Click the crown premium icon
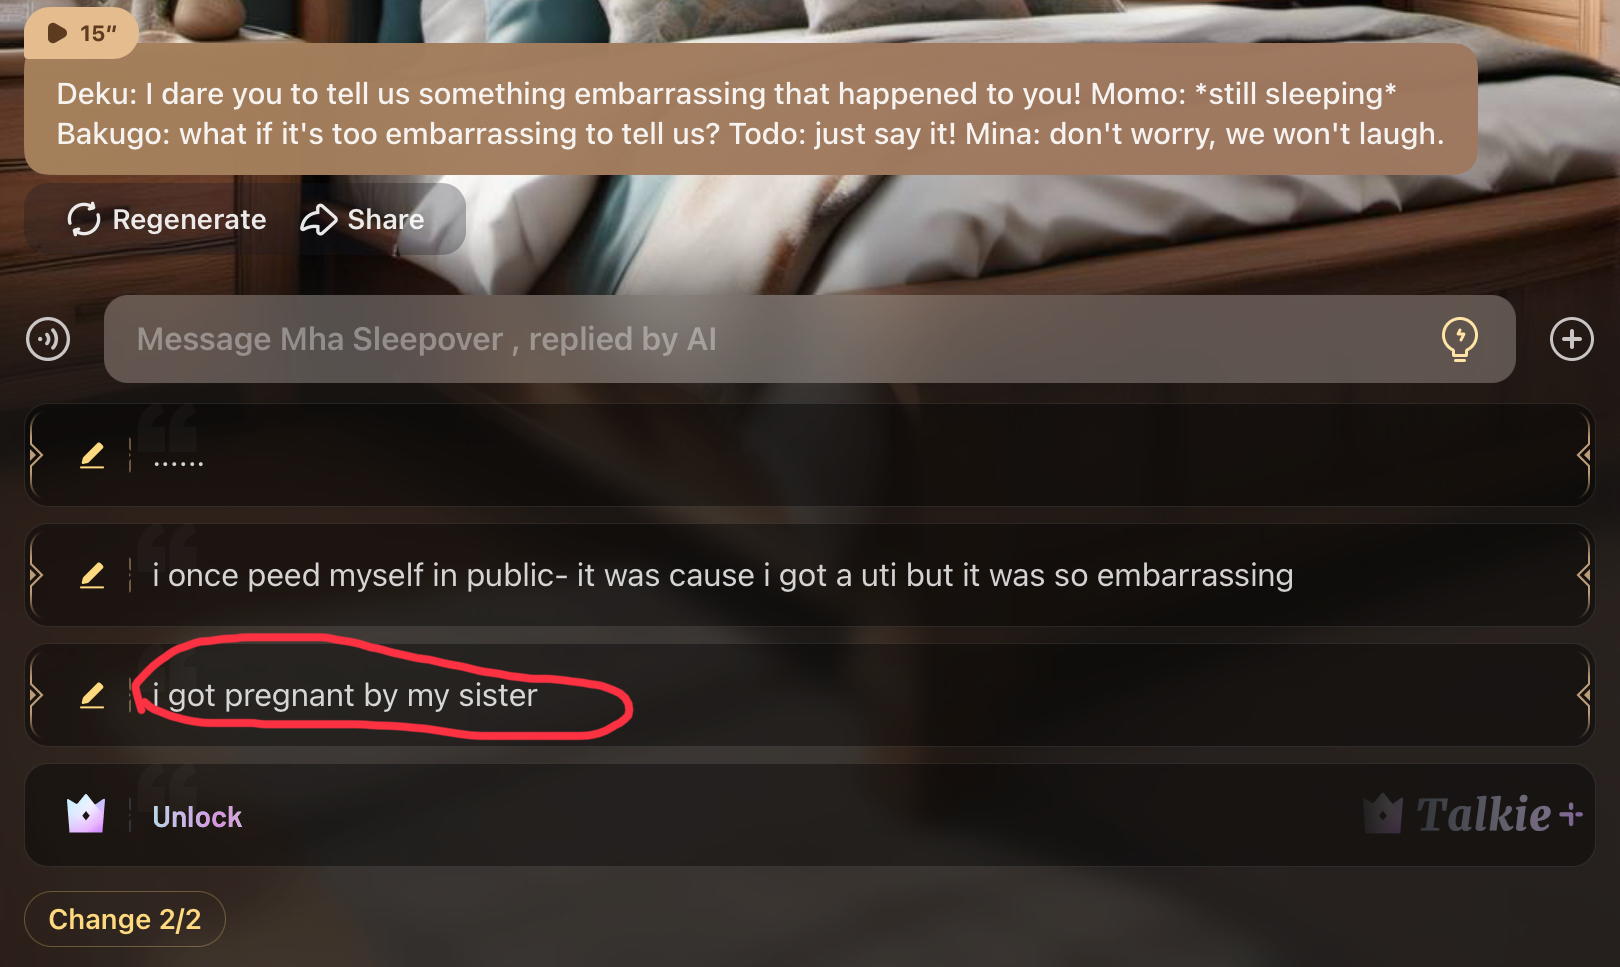 pyautogui.click(x=86, y=815)
